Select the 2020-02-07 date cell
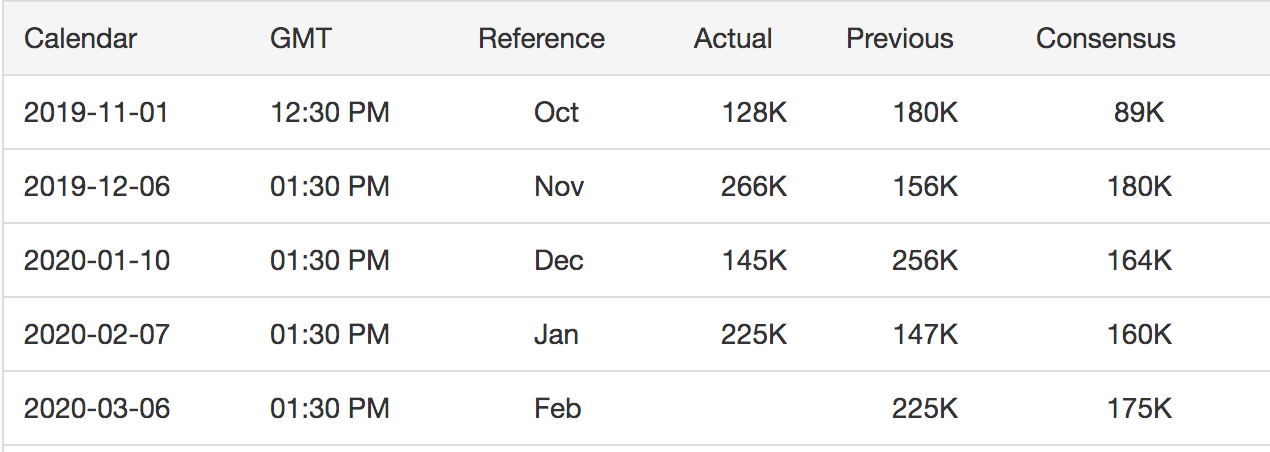The image size is (1270, 452). pyautogui.click(x=97, y=335)
